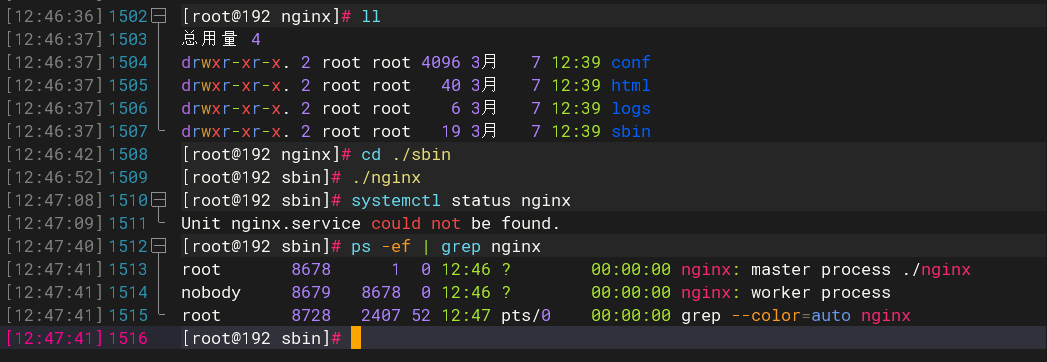Click the 'grep' word on line 1512
This screenshot has width=1047, height=362.
point(461,247)
